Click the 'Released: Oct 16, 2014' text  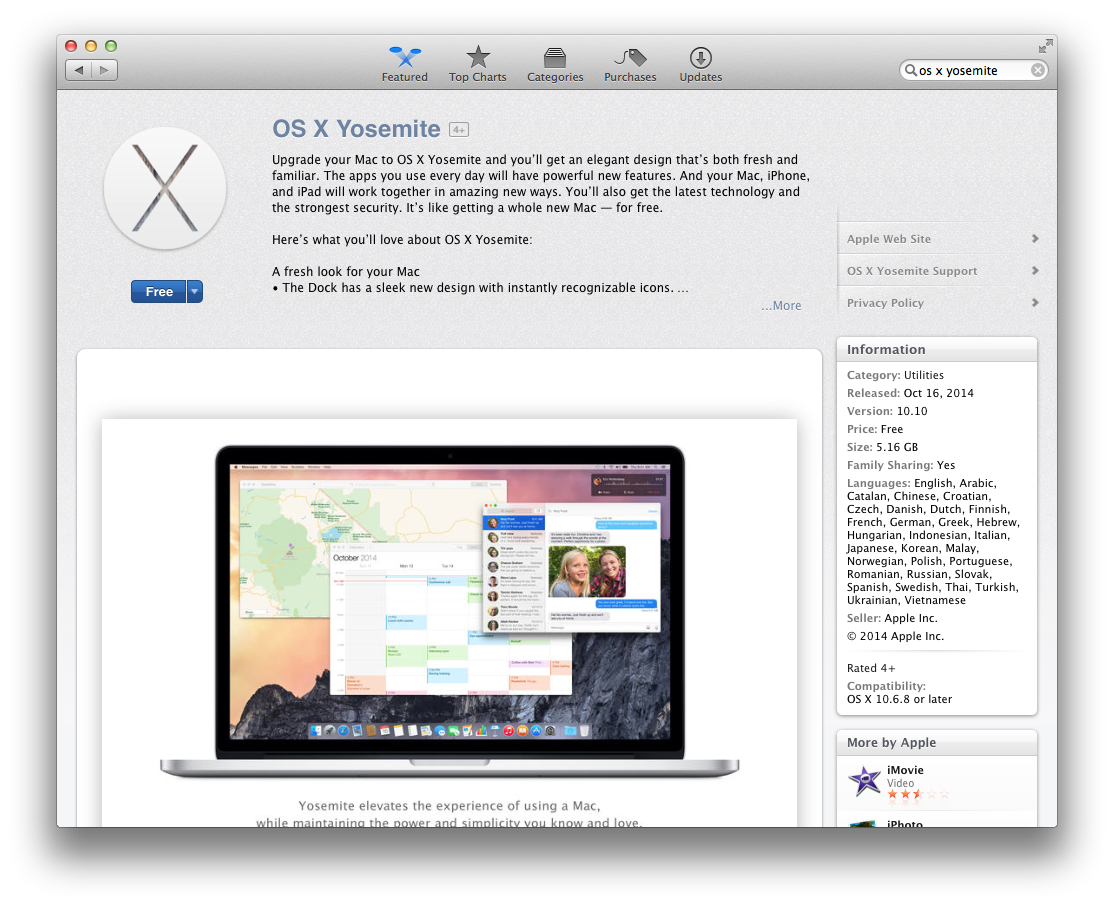[x=910, y=393]
